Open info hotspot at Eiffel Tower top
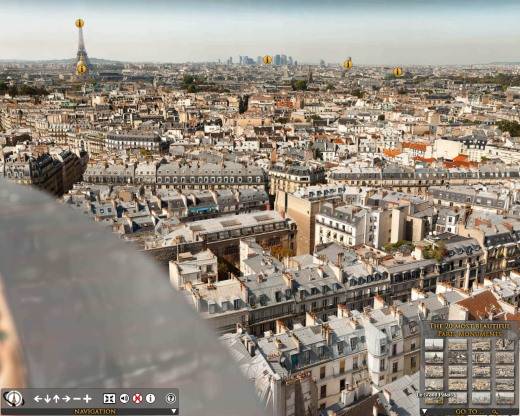The height and width of the screenshot is (416, 520). [x=79, y=23]
